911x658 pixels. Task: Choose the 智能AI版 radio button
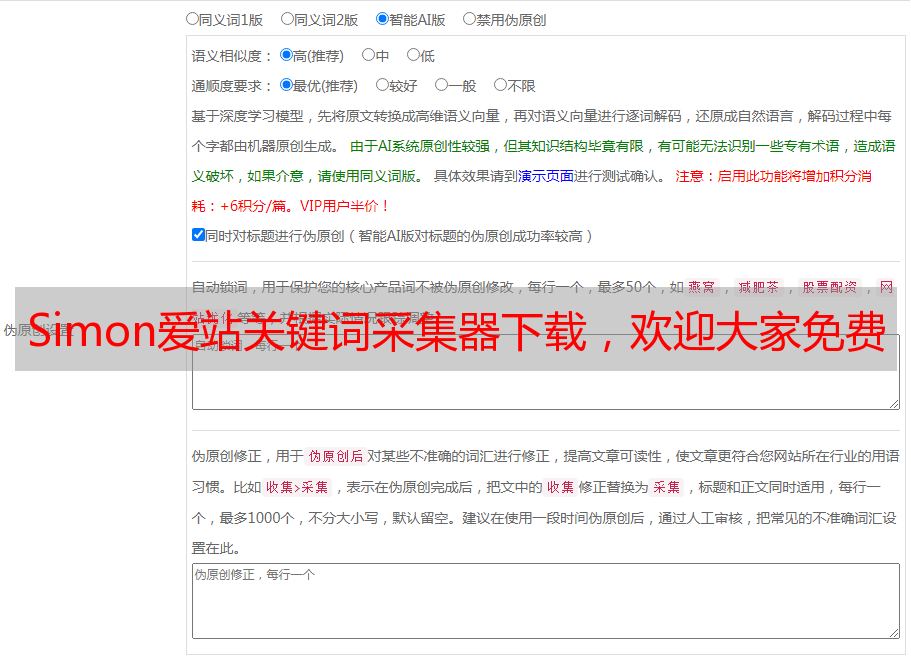pos(382,19)
